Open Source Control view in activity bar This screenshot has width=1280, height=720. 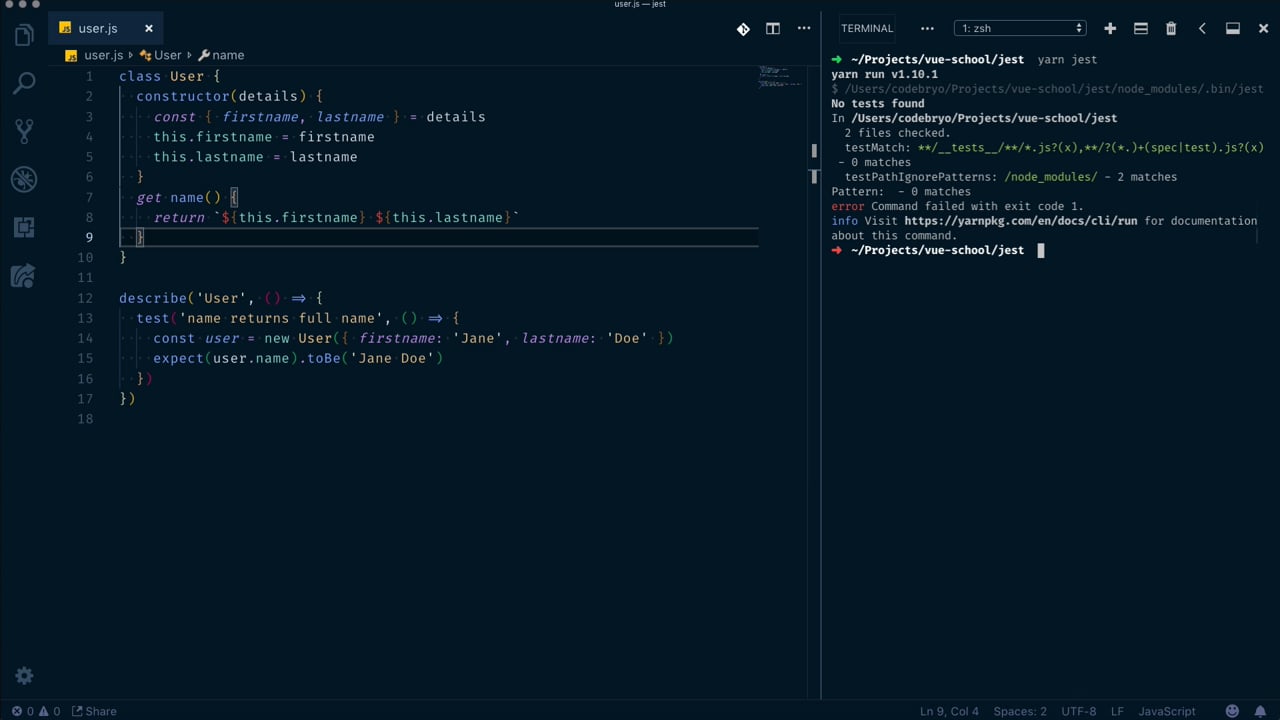pos(24,131)
